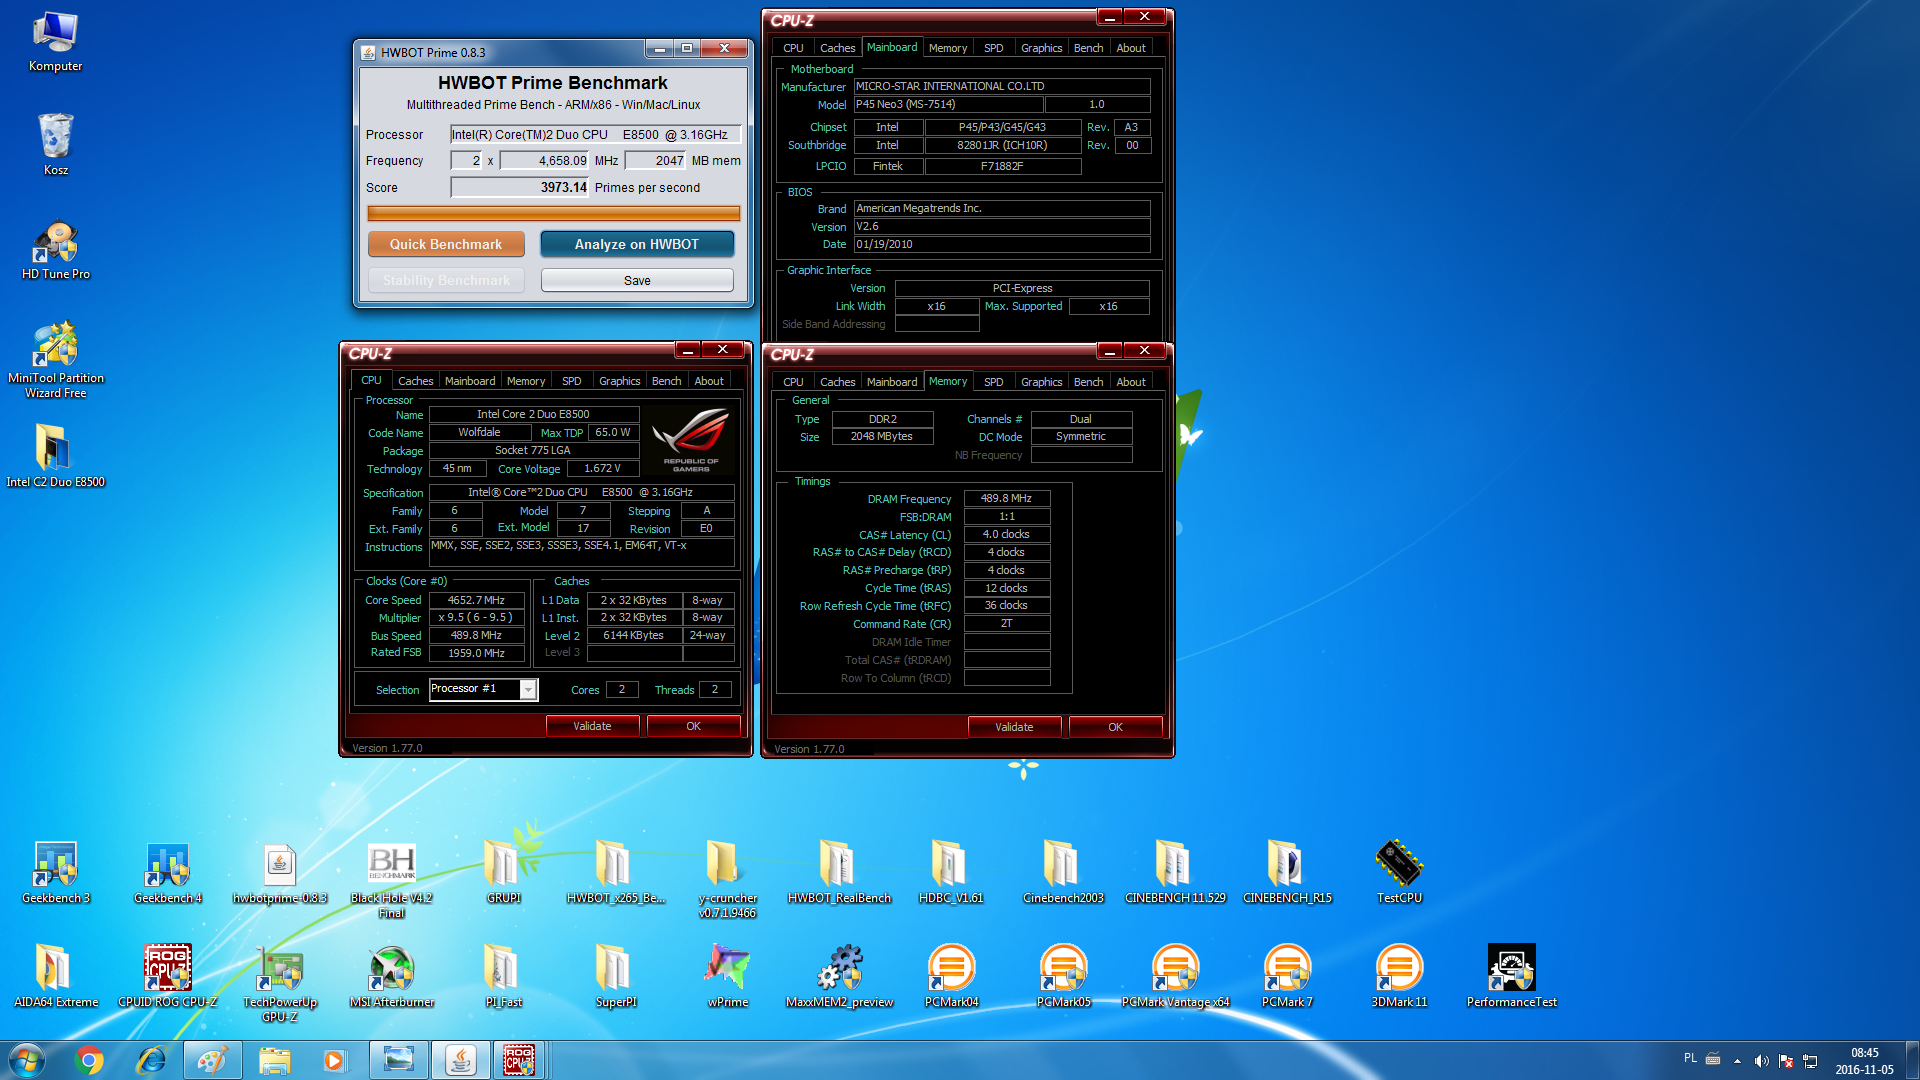
Task: Open the SuperPI folder
Action: click(x=616, y=977)
